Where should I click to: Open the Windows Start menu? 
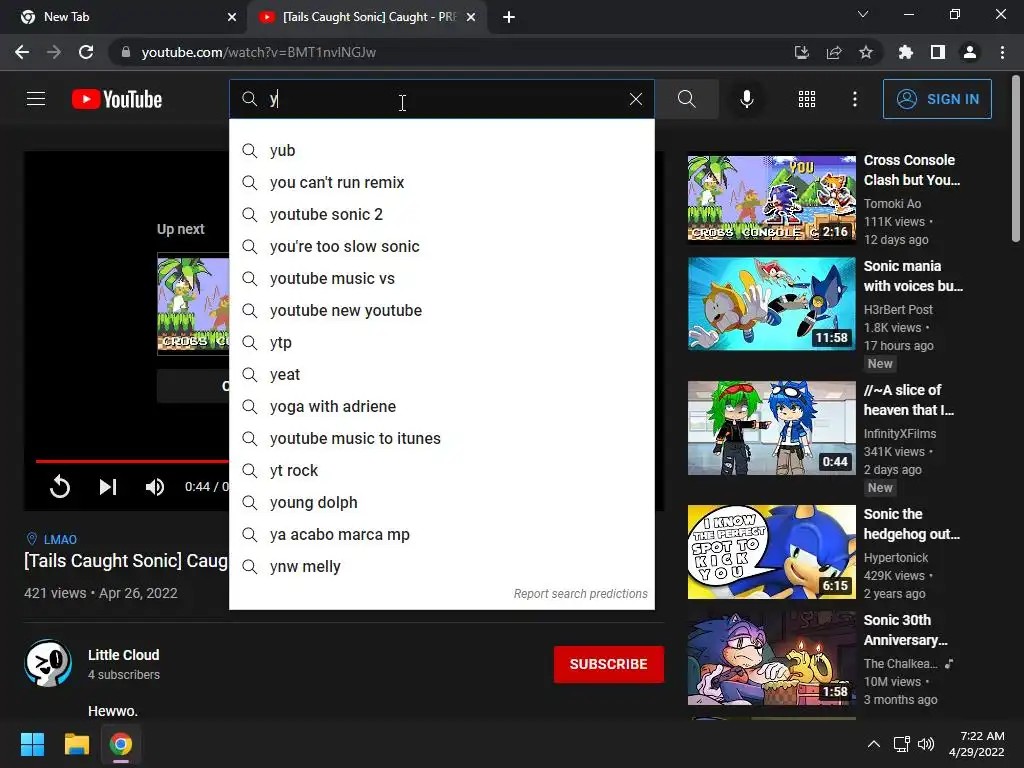coord(32,744)
